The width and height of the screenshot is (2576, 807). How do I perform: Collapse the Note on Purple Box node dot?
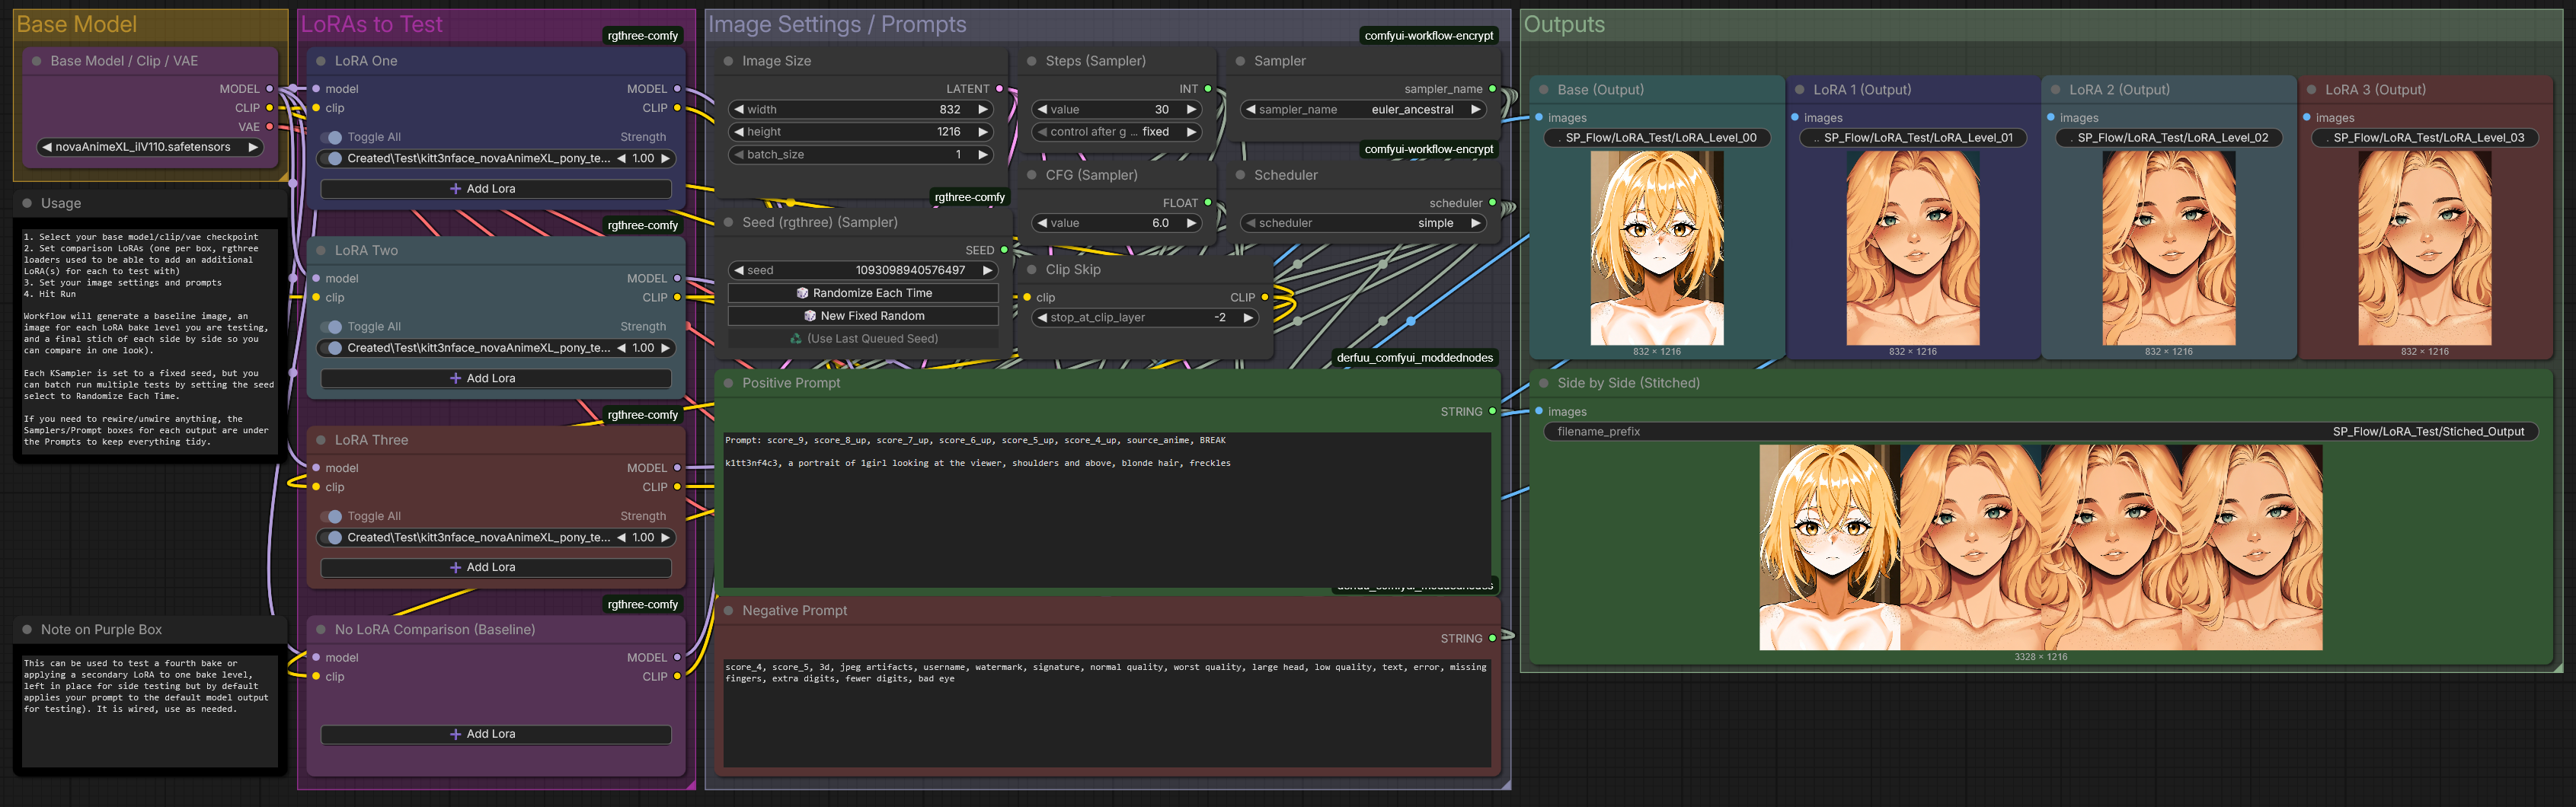click(x=27, y=629)
